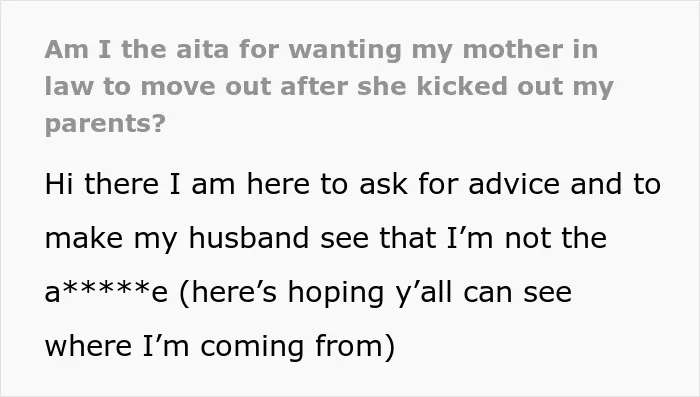Select the word "make" starting the second body line
Viewport: 700px width, 397px height.
coord(84,238)
